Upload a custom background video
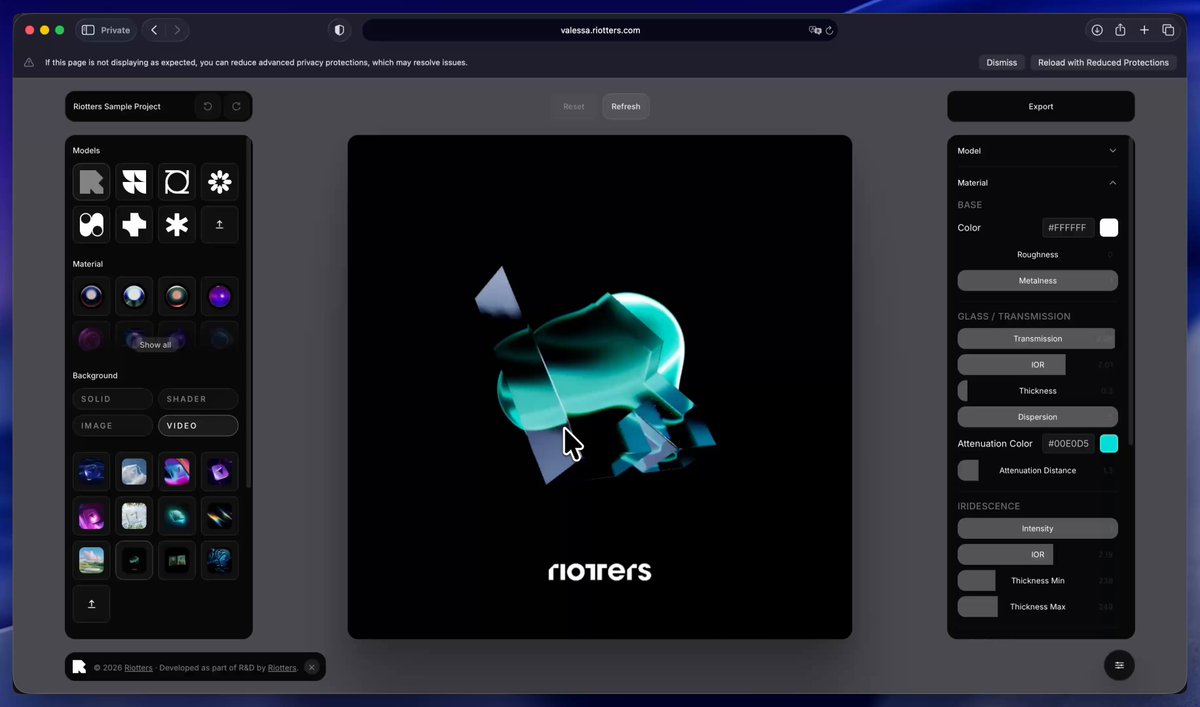 coord(91,604)
